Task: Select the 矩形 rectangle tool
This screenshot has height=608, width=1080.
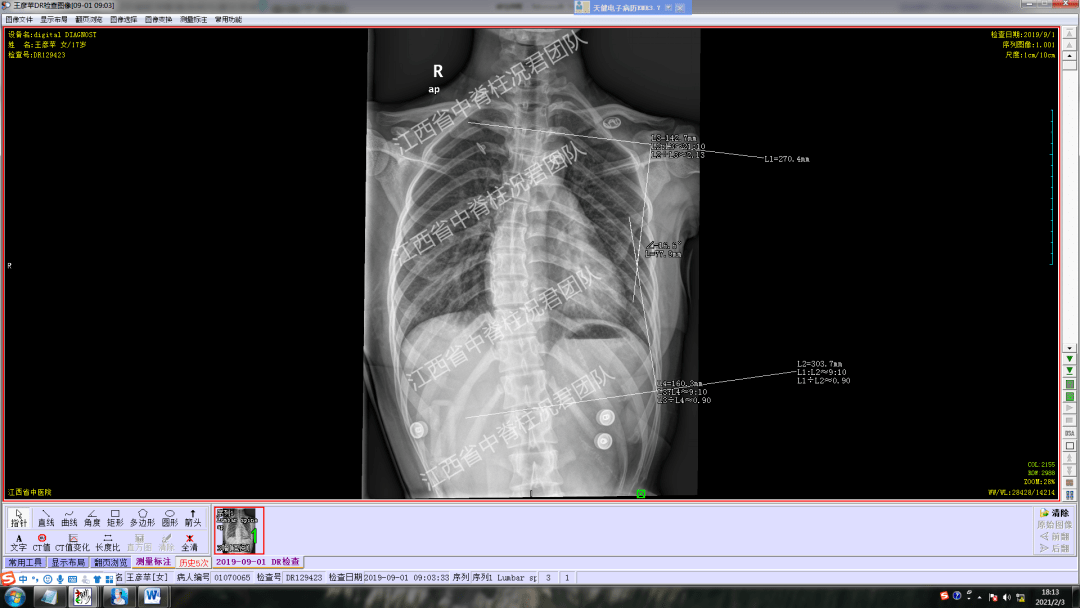Action: point(115,517)
